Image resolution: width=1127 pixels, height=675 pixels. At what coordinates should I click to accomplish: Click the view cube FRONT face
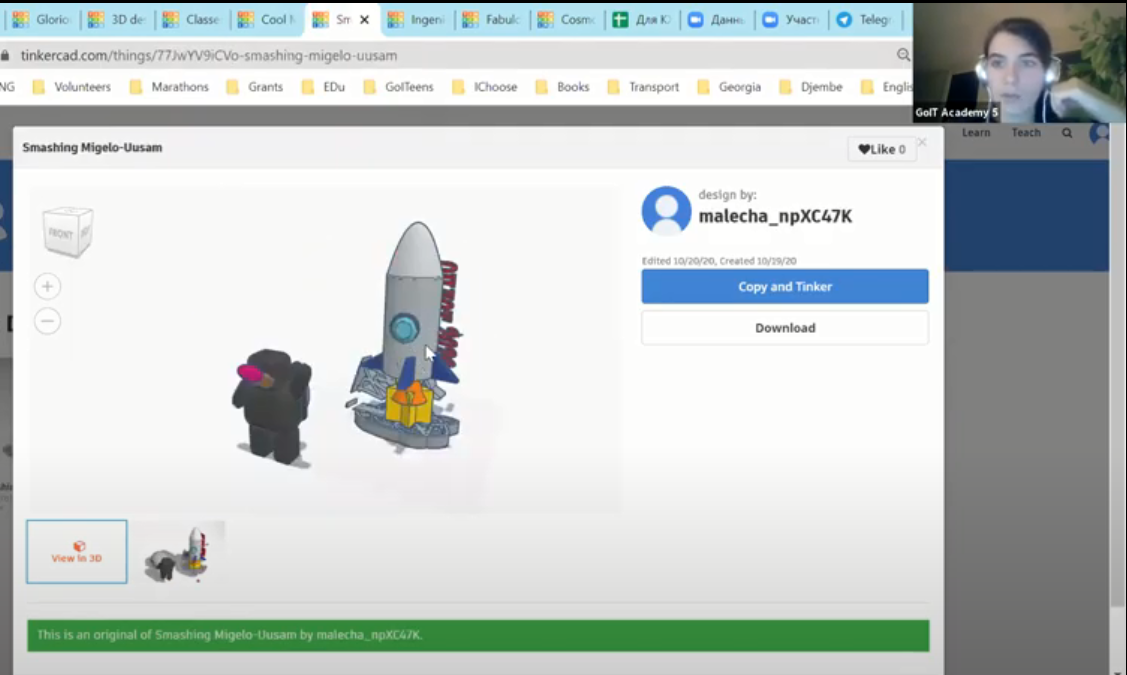click(62, 233)
